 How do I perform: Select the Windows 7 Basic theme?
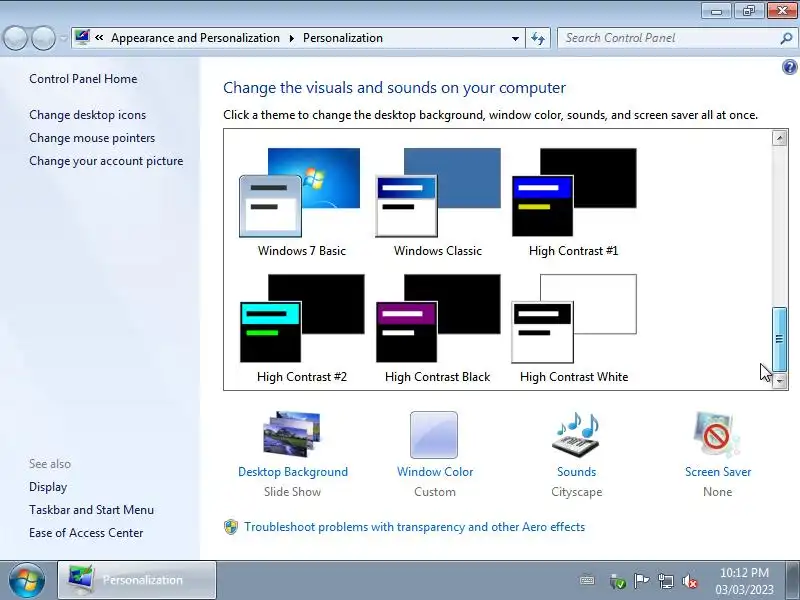tap(301, 202)
